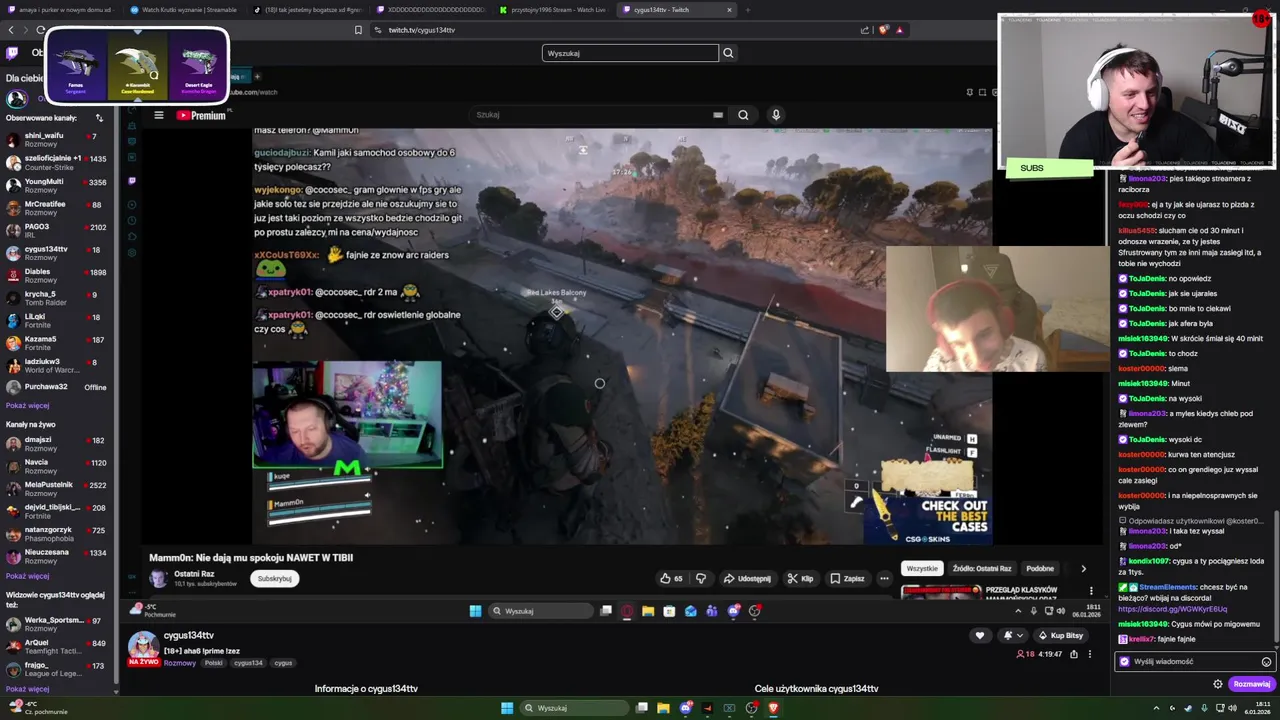Switch to 'przystojny1996 Stream' Kick tab
This screenshot has width=1280, height=720.
(553, 10)
